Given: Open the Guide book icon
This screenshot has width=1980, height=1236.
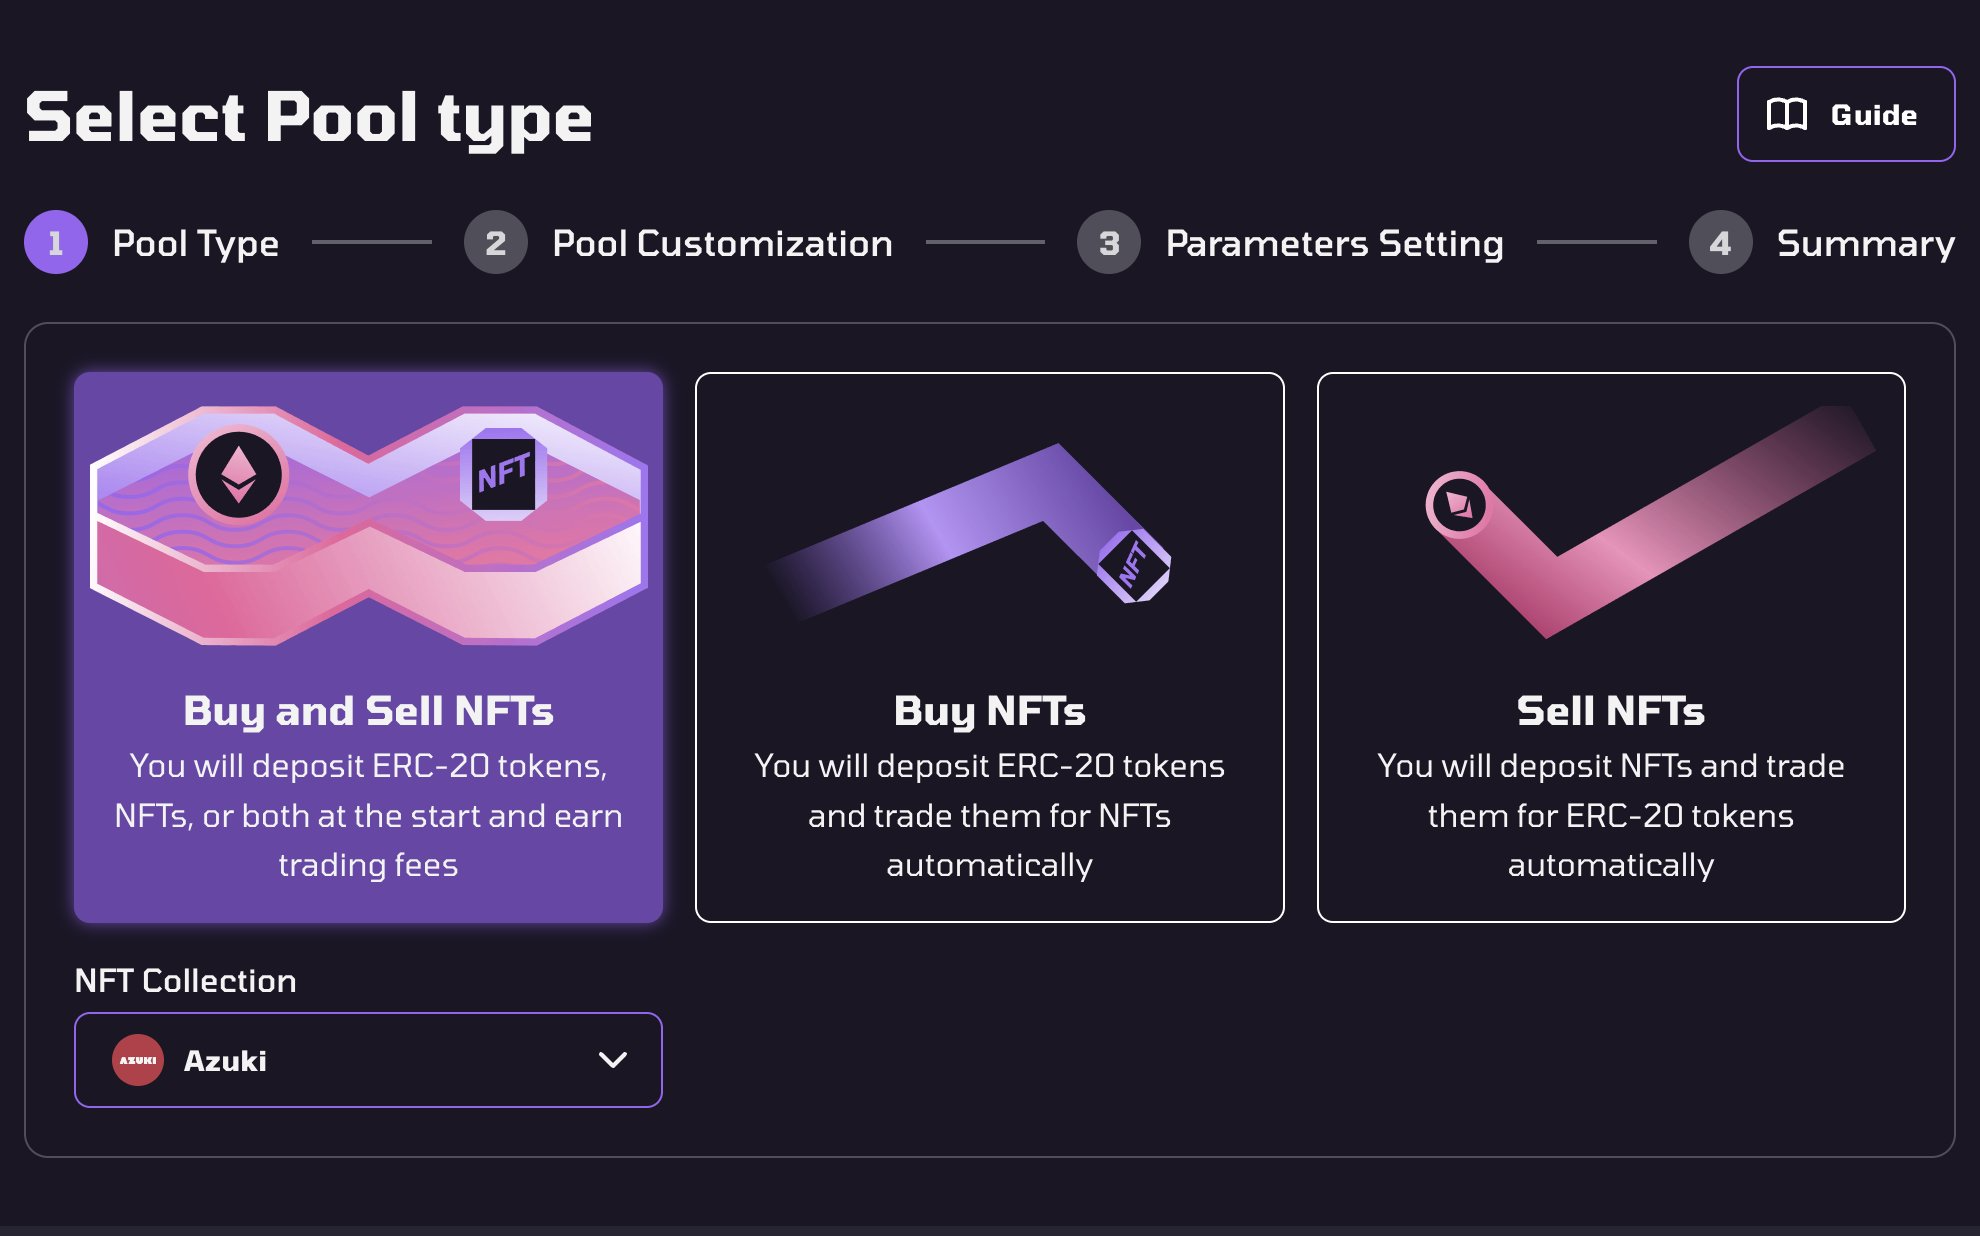Looking at the screenshot, I should 1786,114.
